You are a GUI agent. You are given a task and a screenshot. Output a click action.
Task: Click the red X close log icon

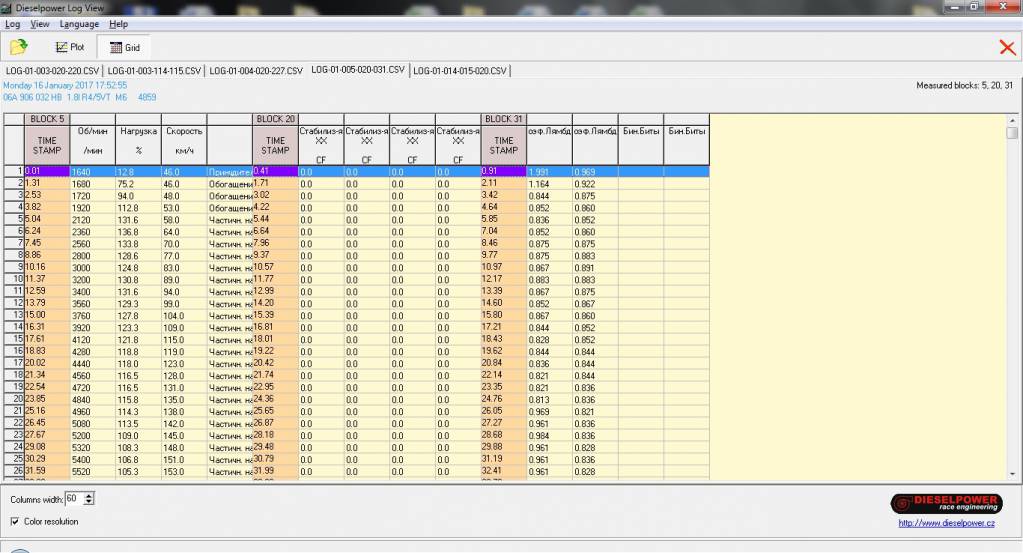click(x=1007, y=47)
